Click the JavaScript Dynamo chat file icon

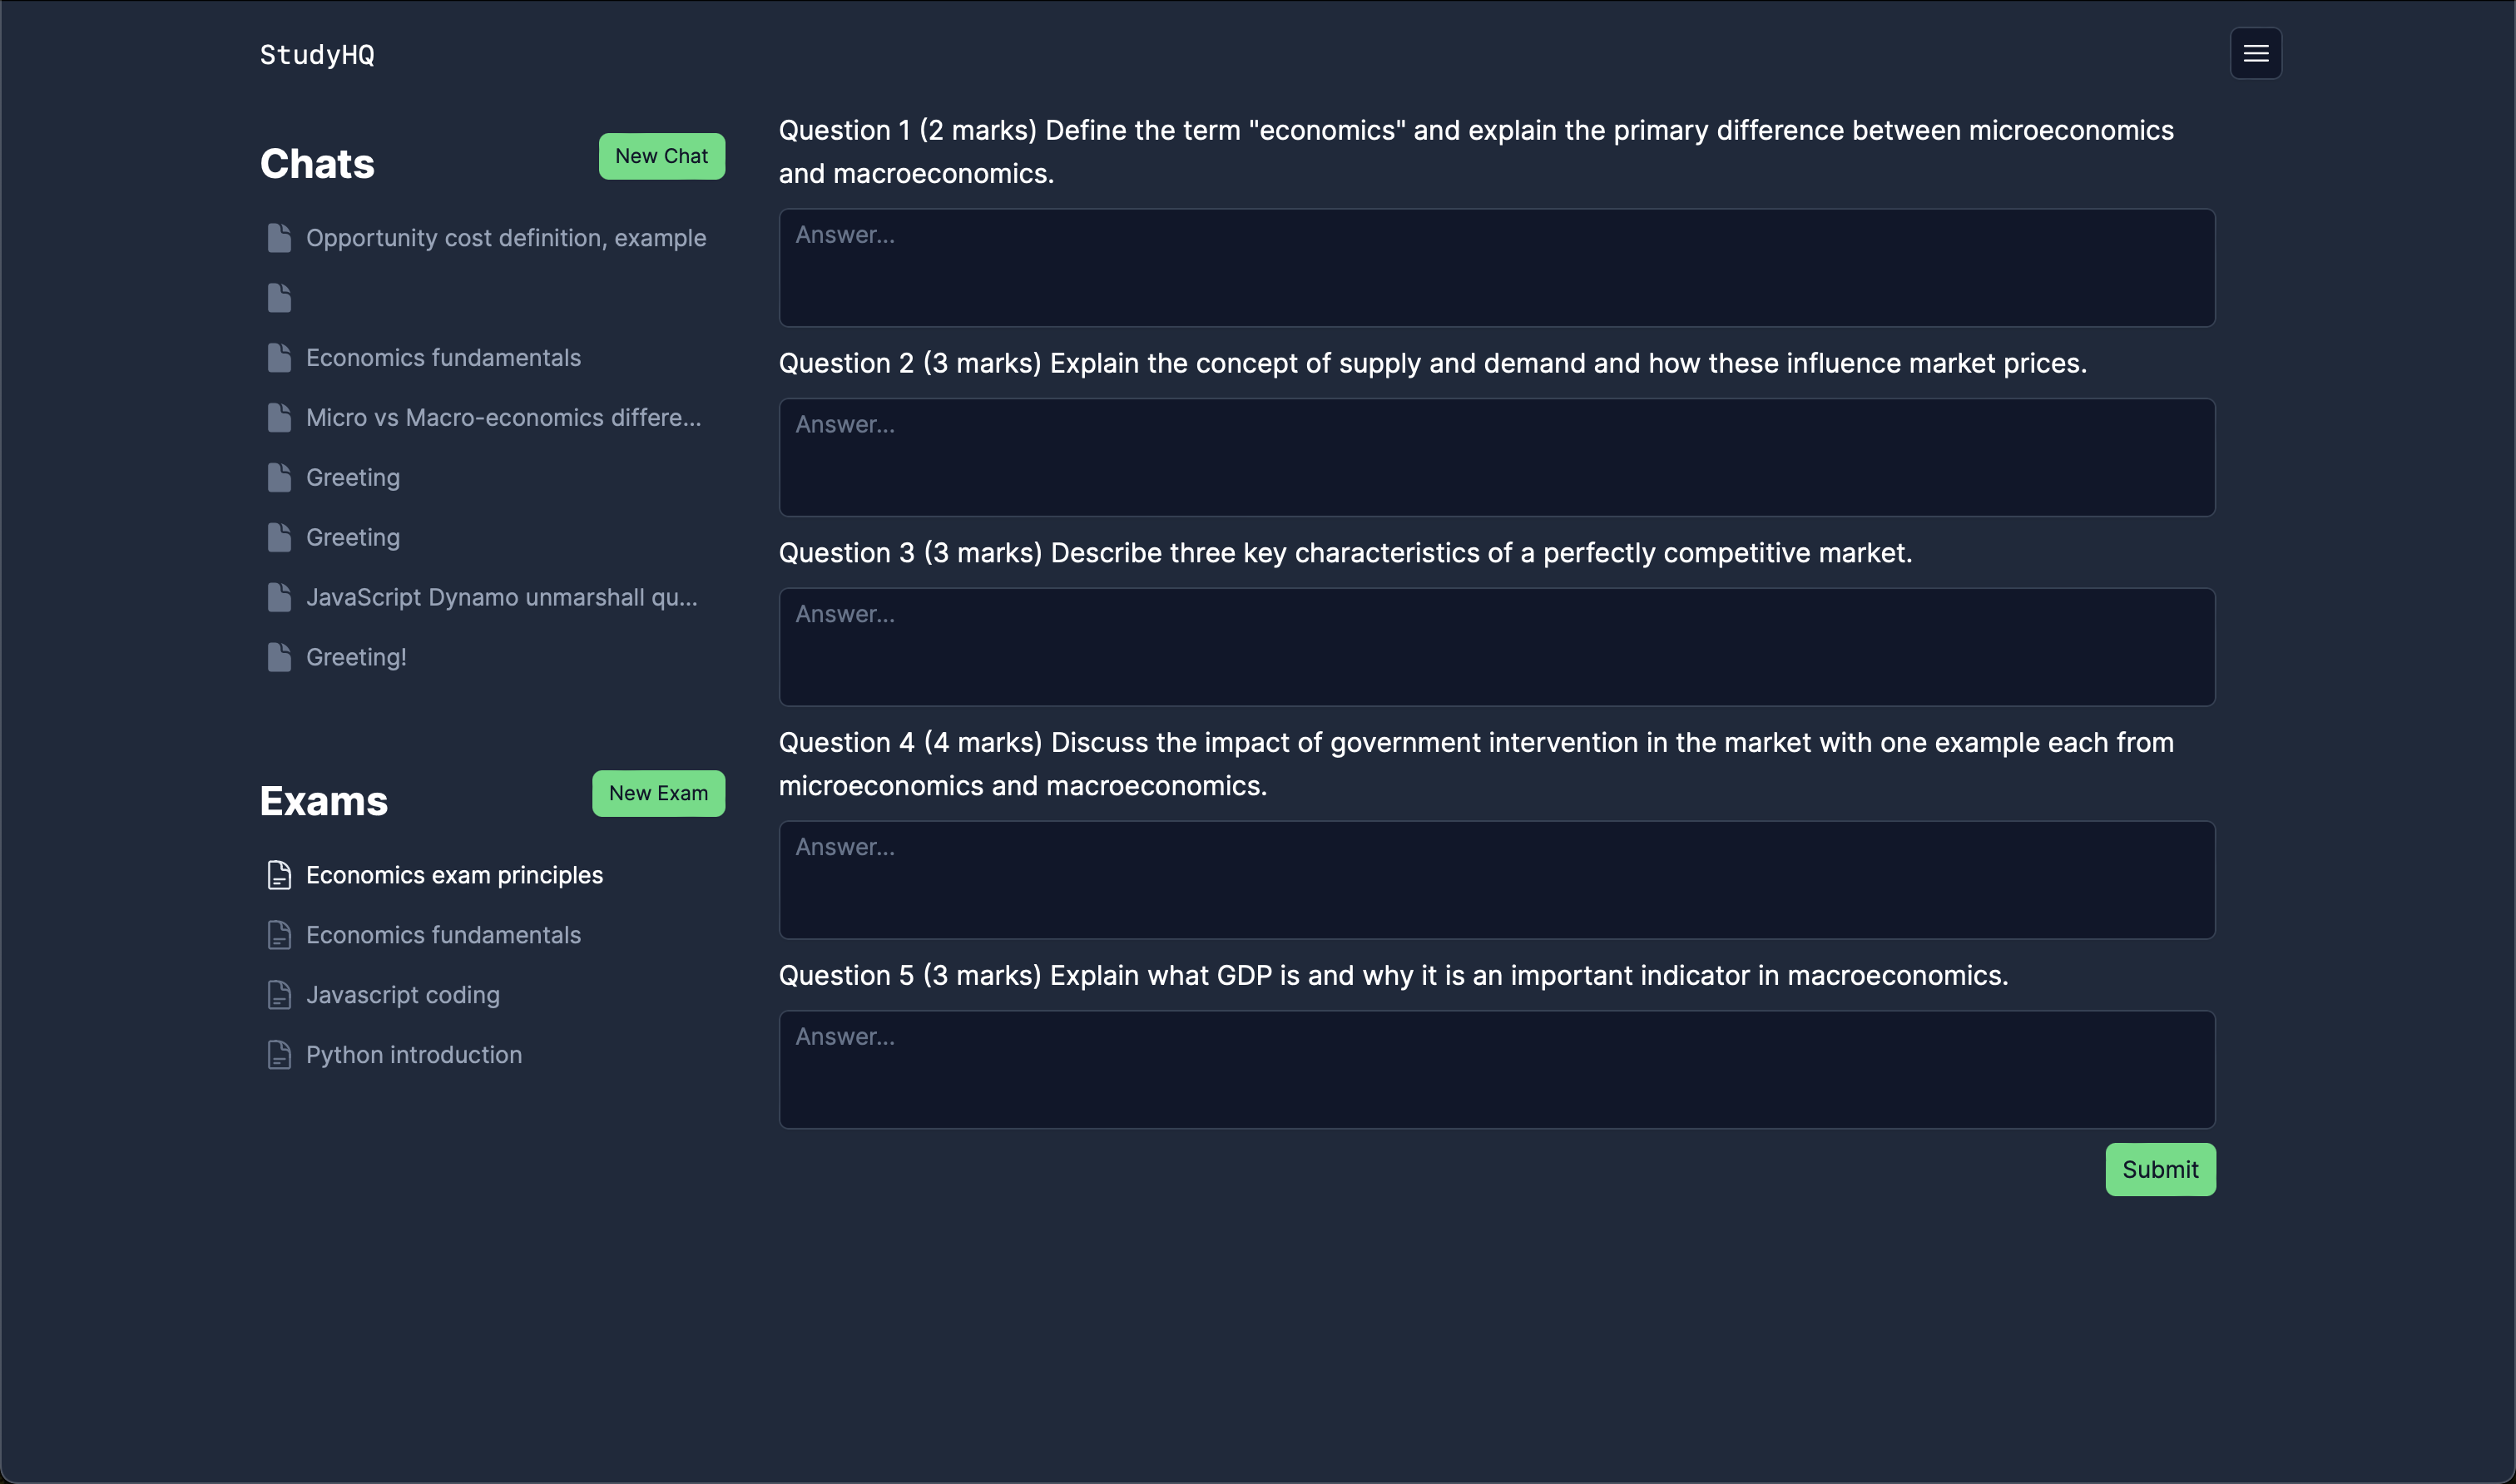[279, 597]
